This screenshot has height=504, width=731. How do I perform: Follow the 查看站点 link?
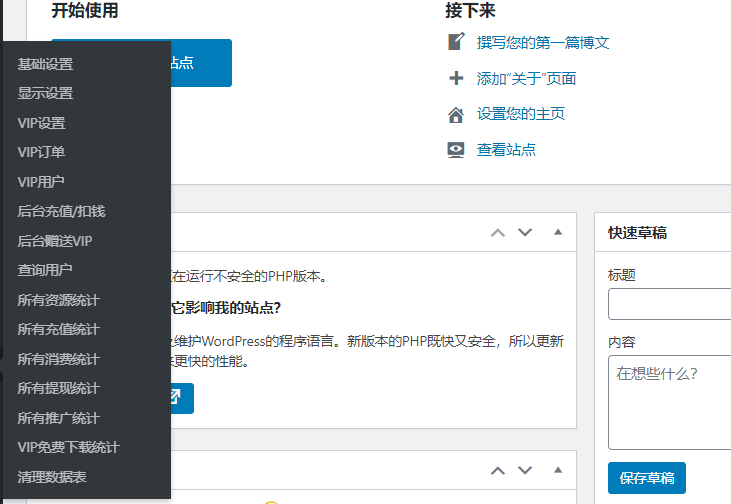[x=506, y=150]
